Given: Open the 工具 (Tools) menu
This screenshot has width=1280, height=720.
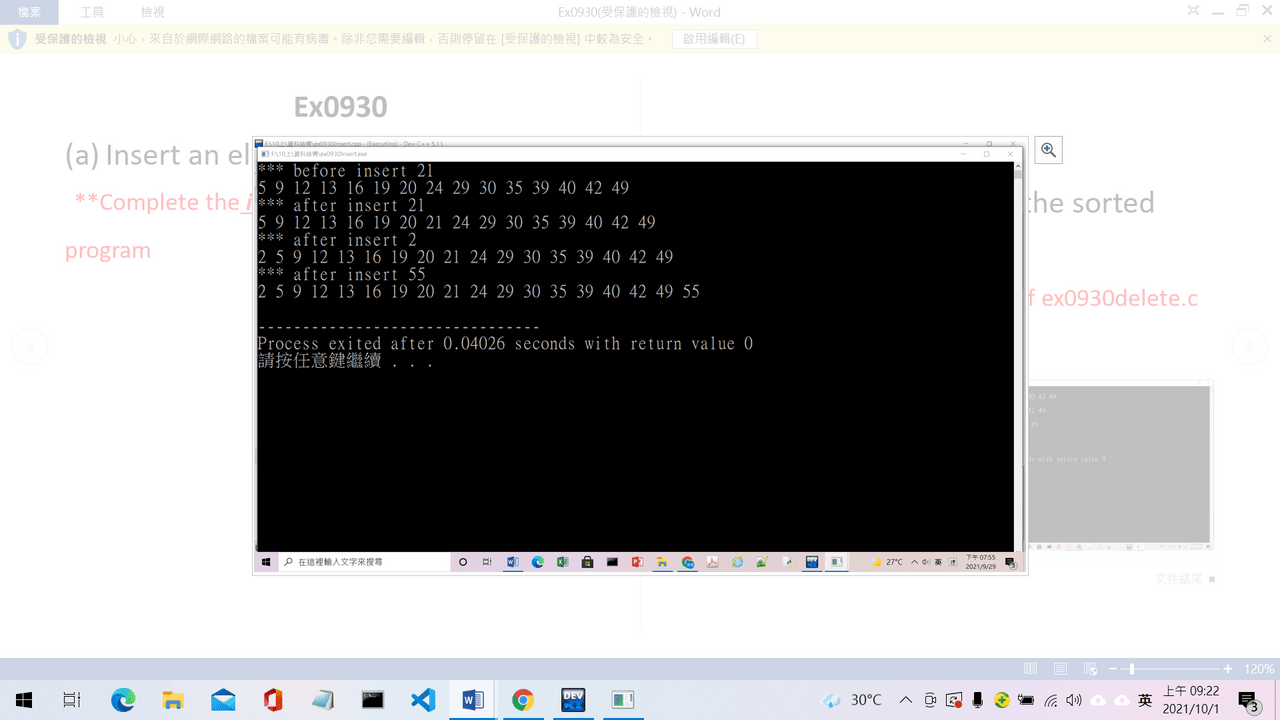Looking at the screenshot, I should click(92, 12).
